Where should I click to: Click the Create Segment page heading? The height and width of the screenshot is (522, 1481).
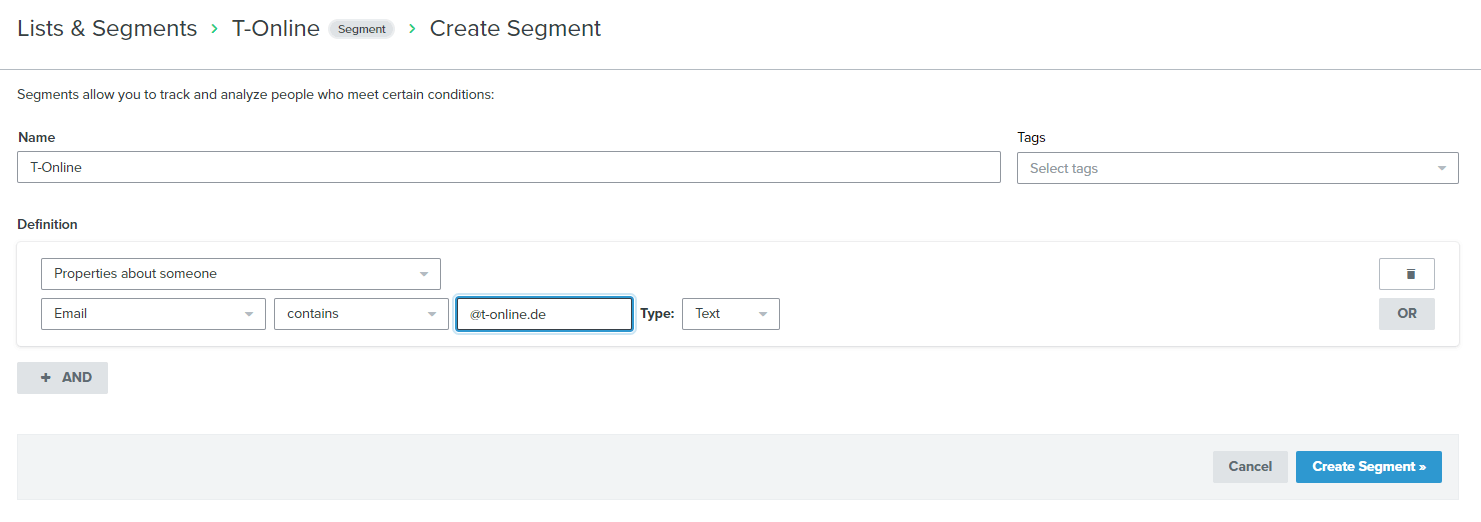(515, 29)
